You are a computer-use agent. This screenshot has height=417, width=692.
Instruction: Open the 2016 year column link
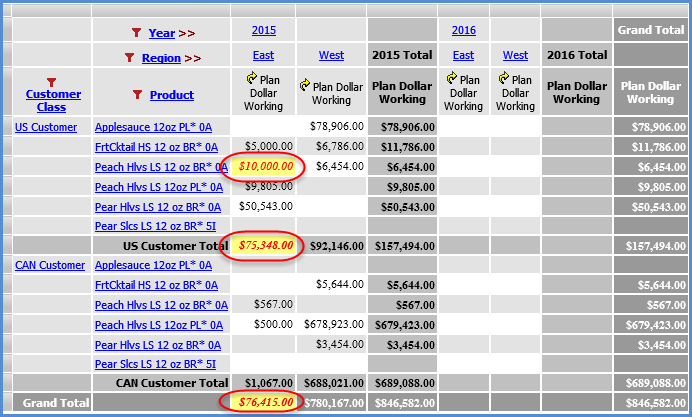pos(463,30)
